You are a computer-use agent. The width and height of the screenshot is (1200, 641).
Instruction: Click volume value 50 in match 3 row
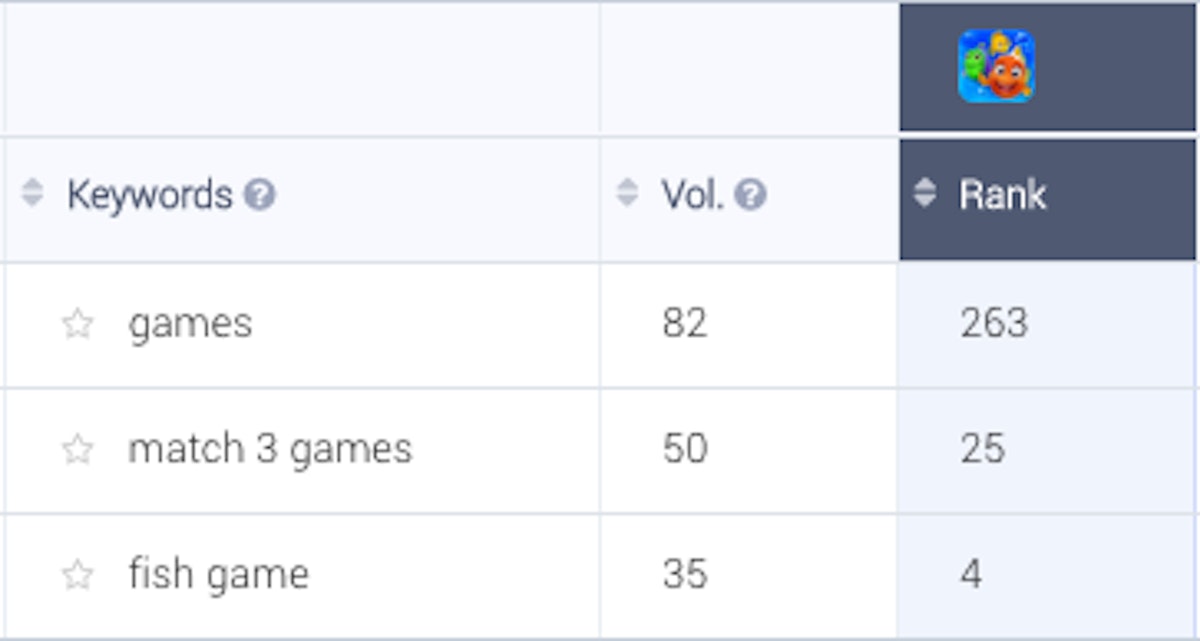tap(684, 450)
